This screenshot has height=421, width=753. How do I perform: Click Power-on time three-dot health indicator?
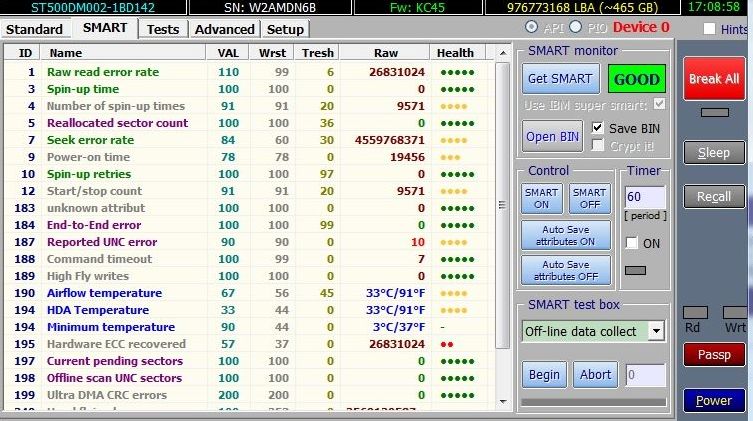pyautogui.click(x=450, y=157)
